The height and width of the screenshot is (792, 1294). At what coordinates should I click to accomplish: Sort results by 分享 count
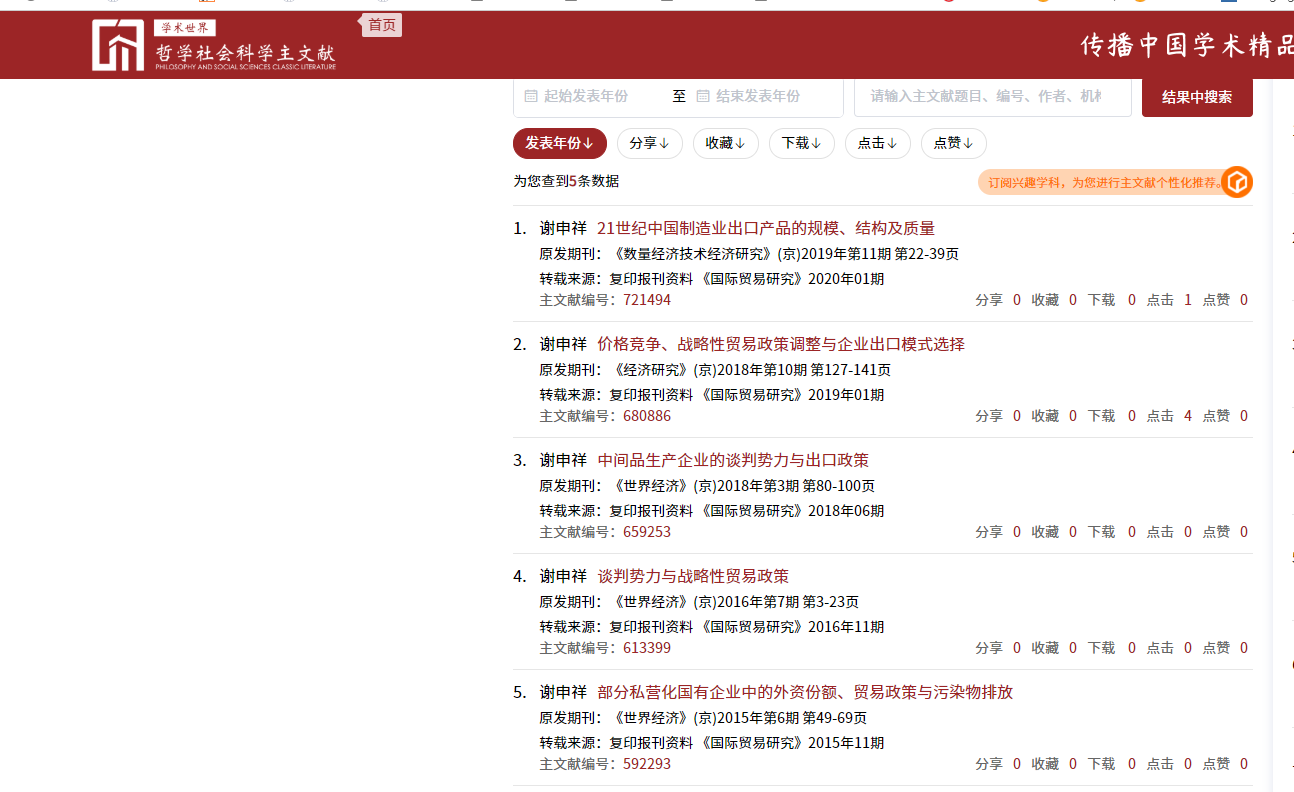pyautogui.click(x=649, y=143)
